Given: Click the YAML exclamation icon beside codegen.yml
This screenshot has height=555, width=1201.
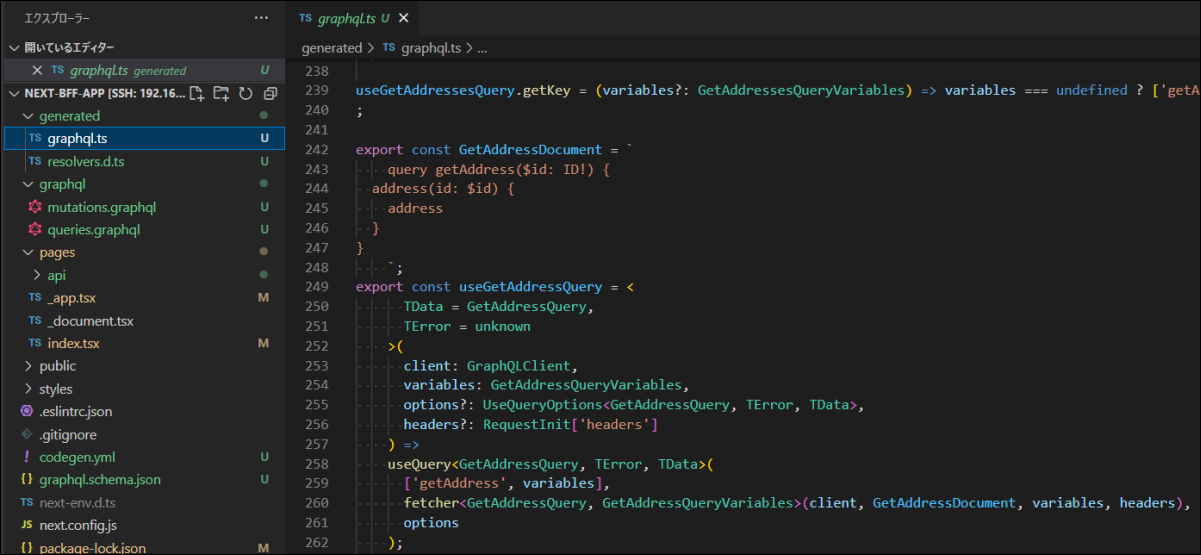Looking at the screenshot, I should (x=27, y=457).
